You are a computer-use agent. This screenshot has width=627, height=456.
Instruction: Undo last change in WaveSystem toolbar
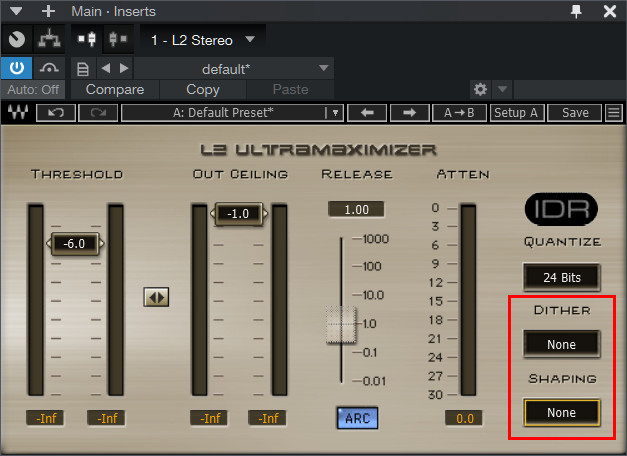coord(56,113)
